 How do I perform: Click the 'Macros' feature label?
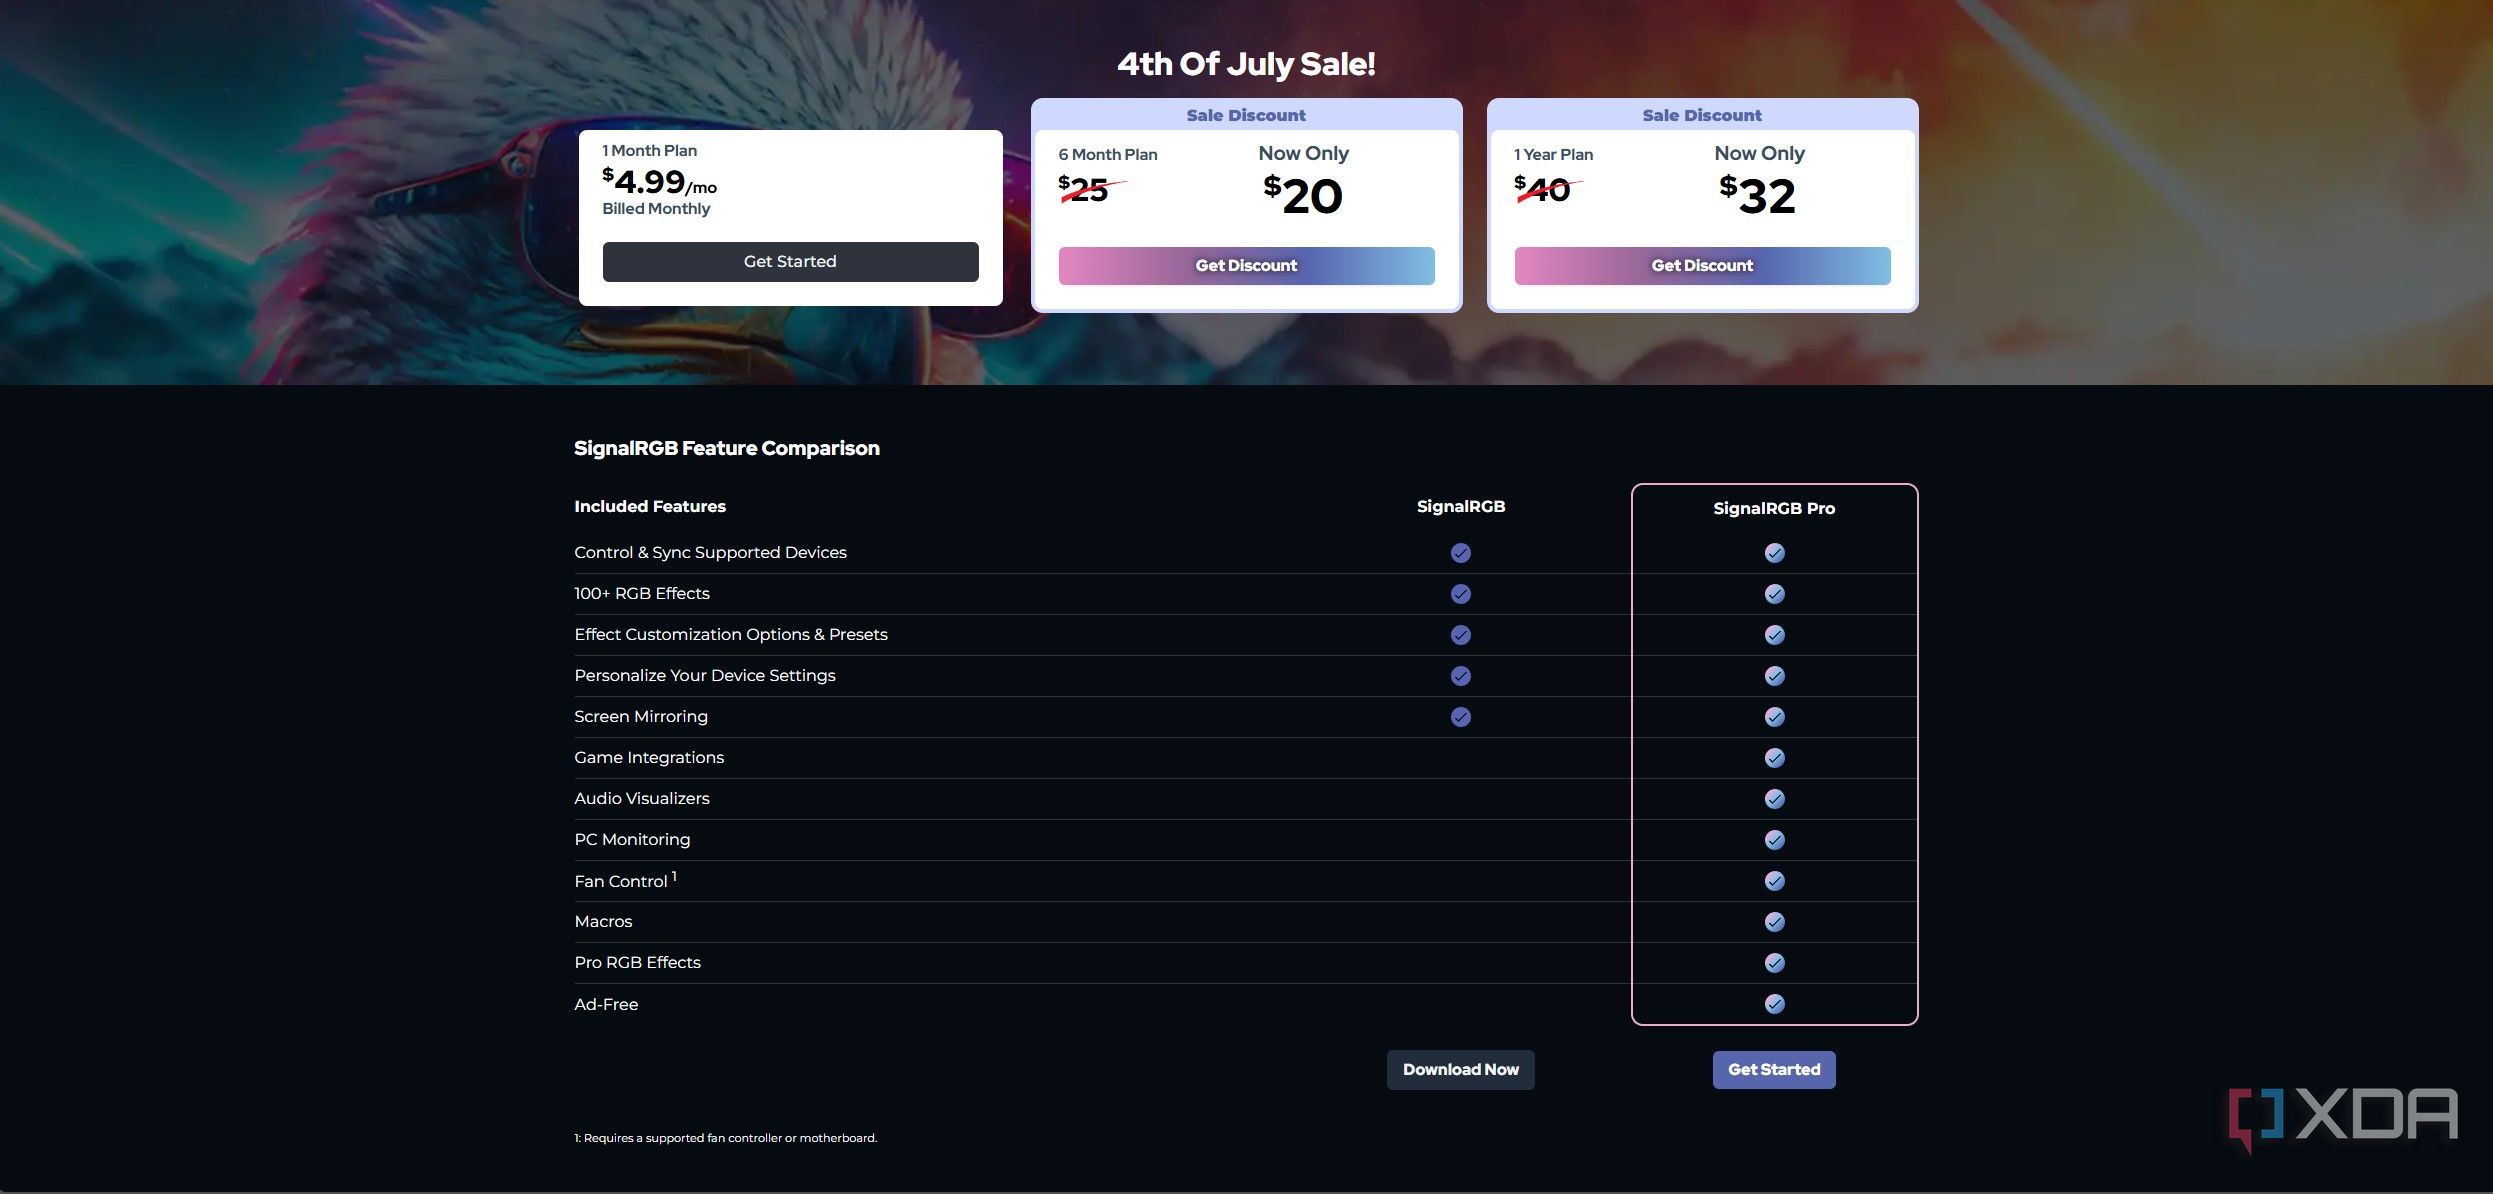tap(603, 922)
